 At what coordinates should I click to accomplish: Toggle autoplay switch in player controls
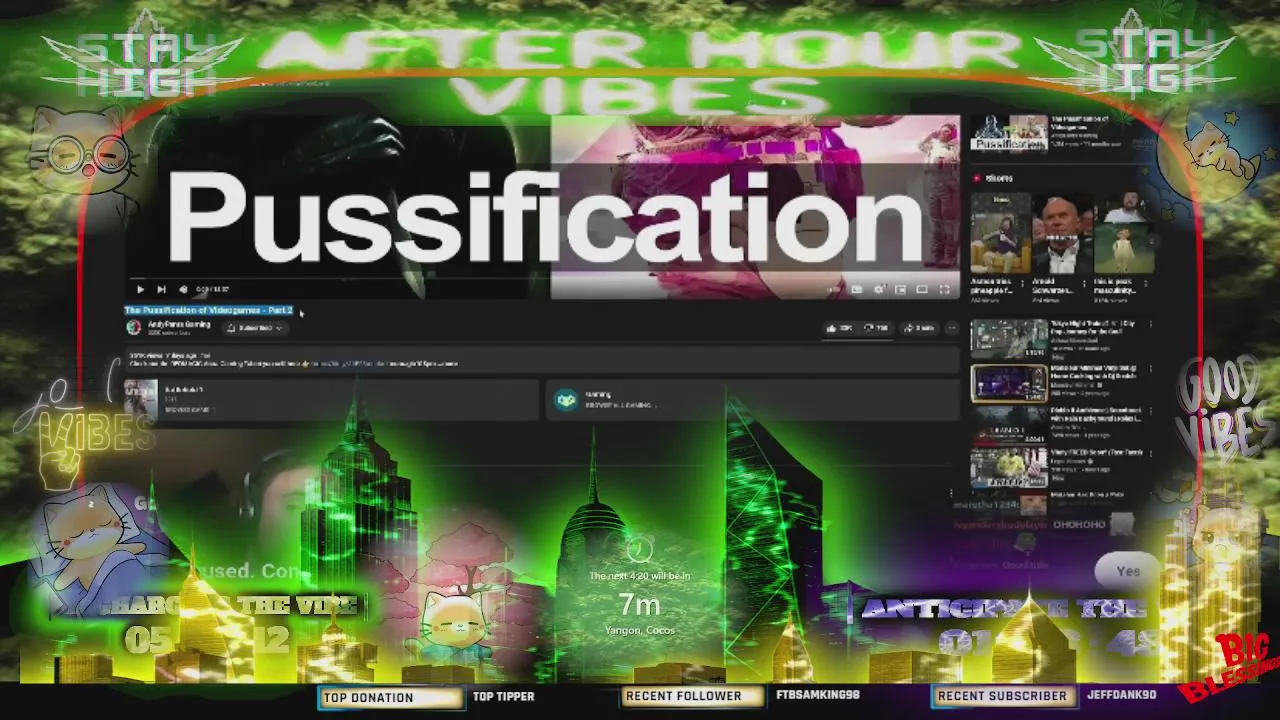pos(834,289)
